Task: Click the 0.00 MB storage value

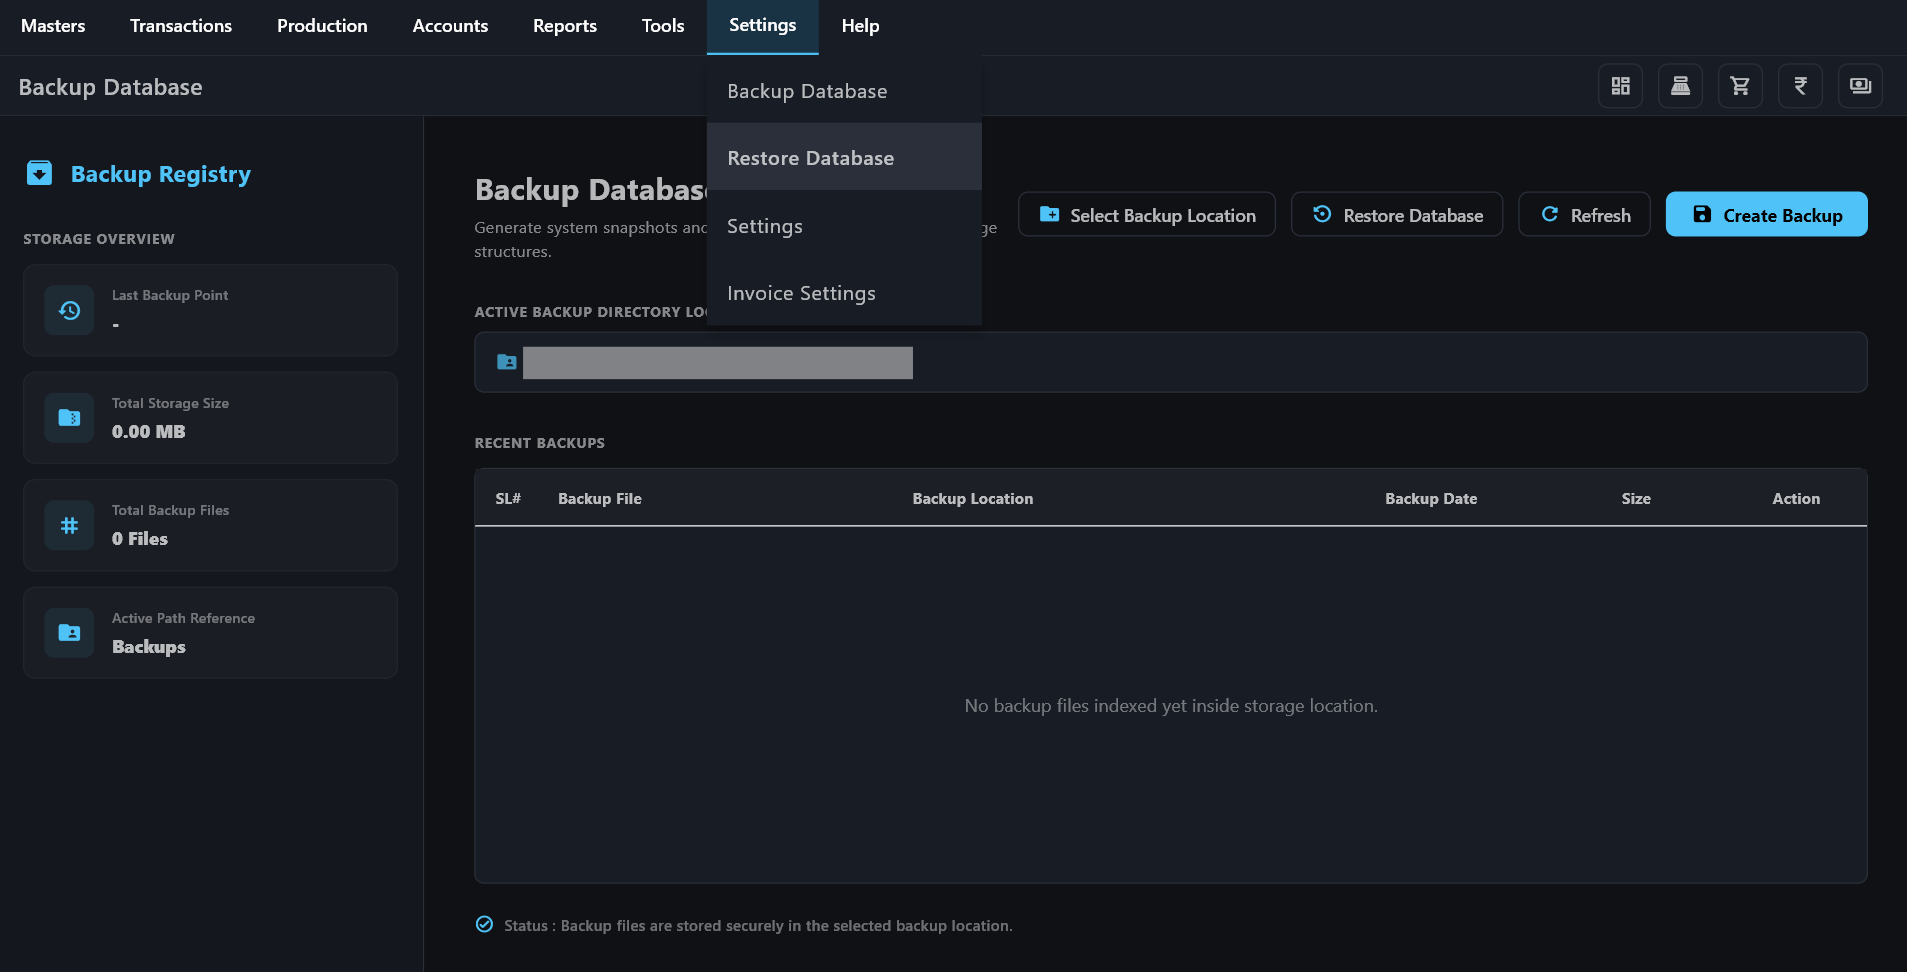Action: coord(149,432)
